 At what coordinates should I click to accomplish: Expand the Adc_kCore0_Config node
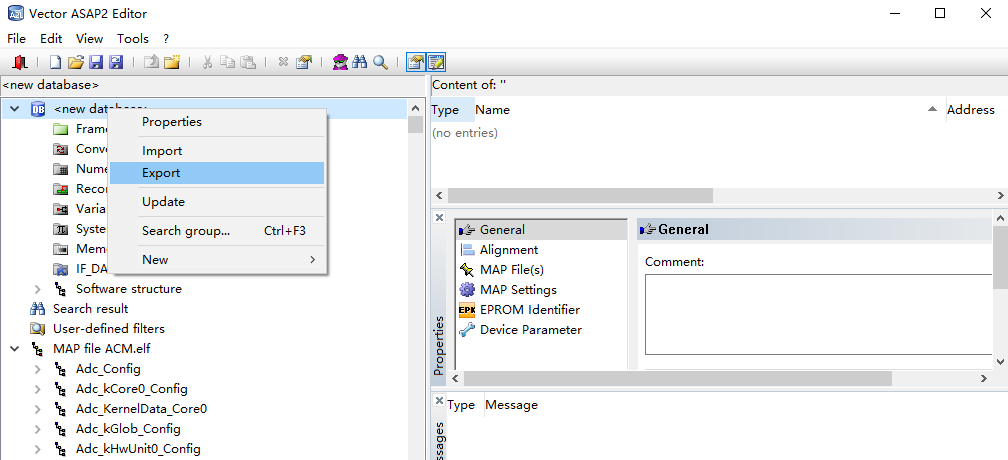(x=37, y=389)
